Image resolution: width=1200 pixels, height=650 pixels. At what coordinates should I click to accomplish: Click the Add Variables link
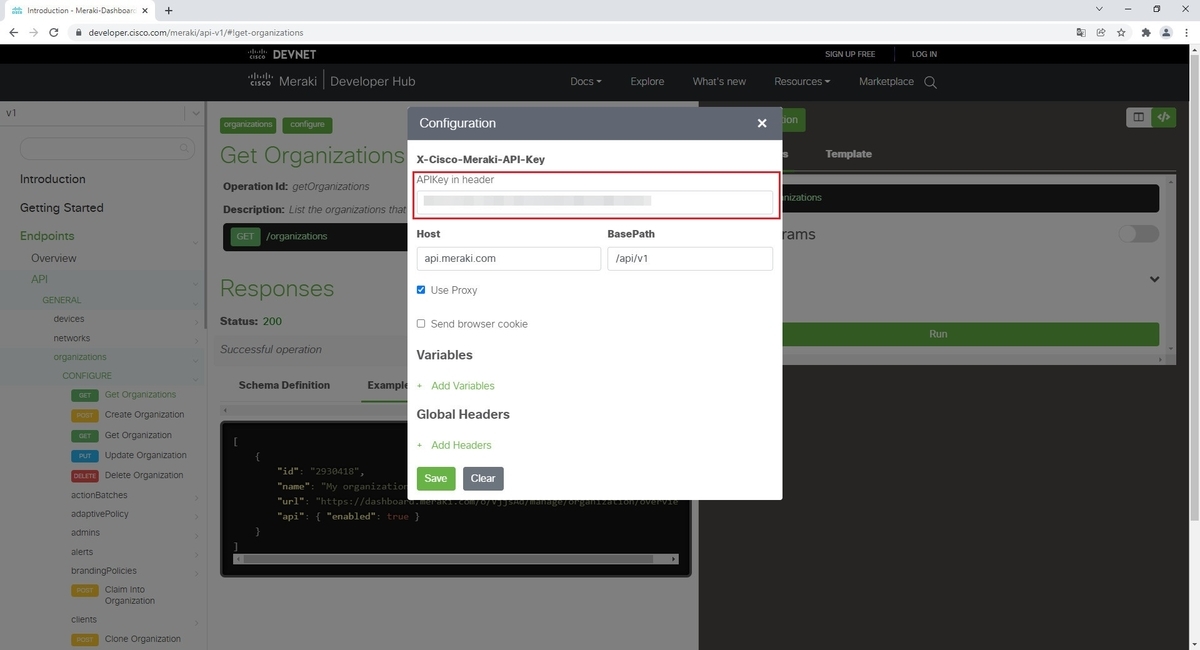coord(461,385)
